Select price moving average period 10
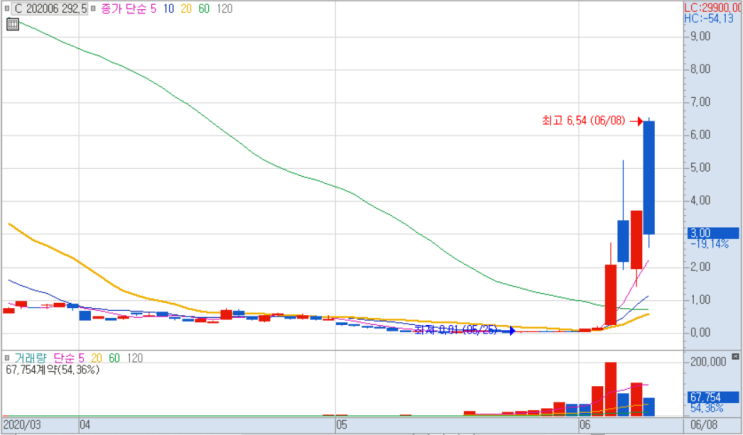Image resolution: width=743 pixels, height=435 pixels. point(169,9)
